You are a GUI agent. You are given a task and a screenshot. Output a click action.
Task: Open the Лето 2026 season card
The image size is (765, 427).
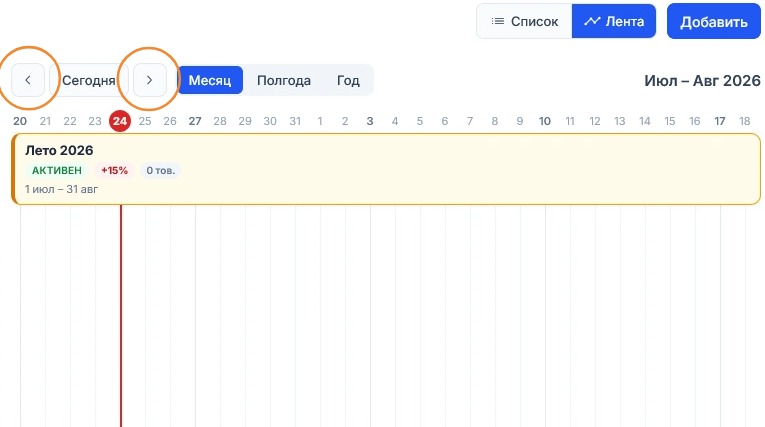pyautogui.click(x=386, y=169)
